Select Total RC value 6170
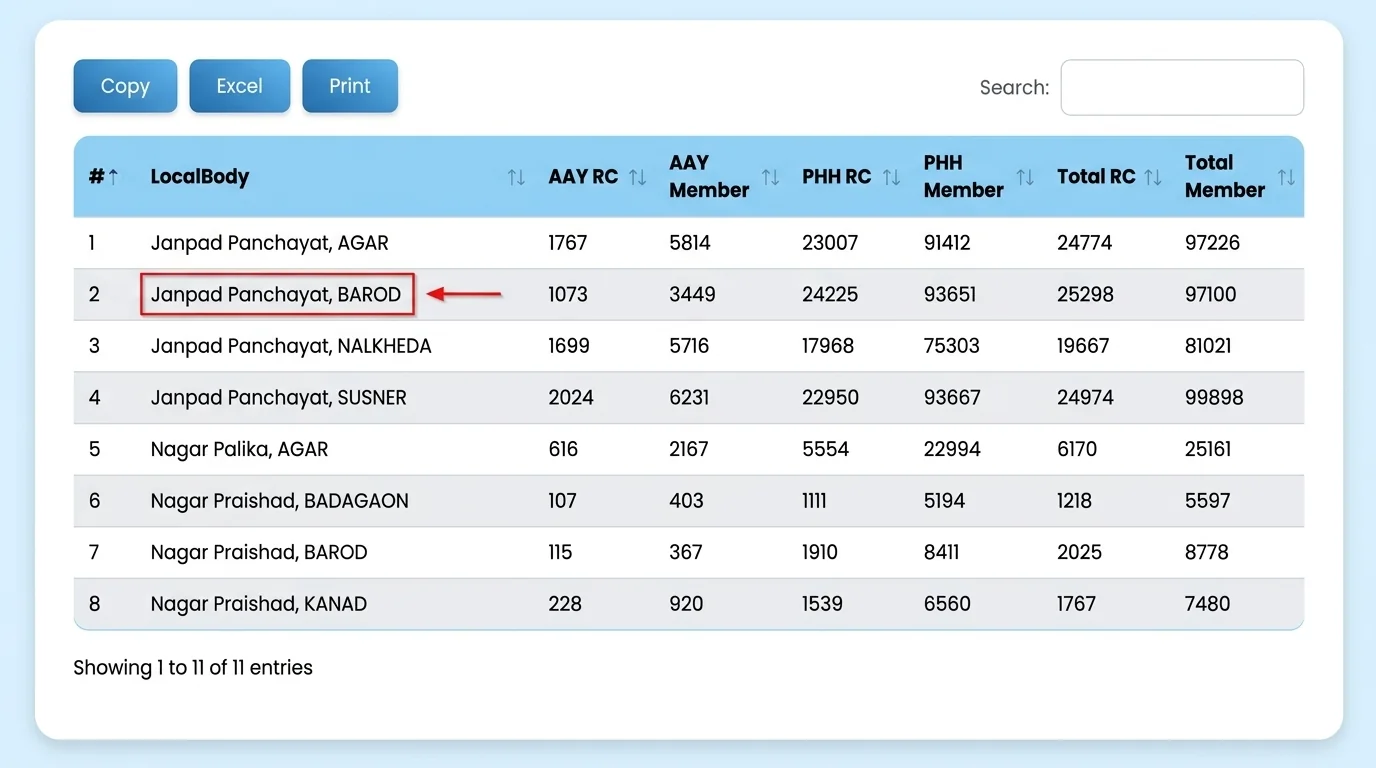Screen dimensions: 1376x768 coord(1077,449)
